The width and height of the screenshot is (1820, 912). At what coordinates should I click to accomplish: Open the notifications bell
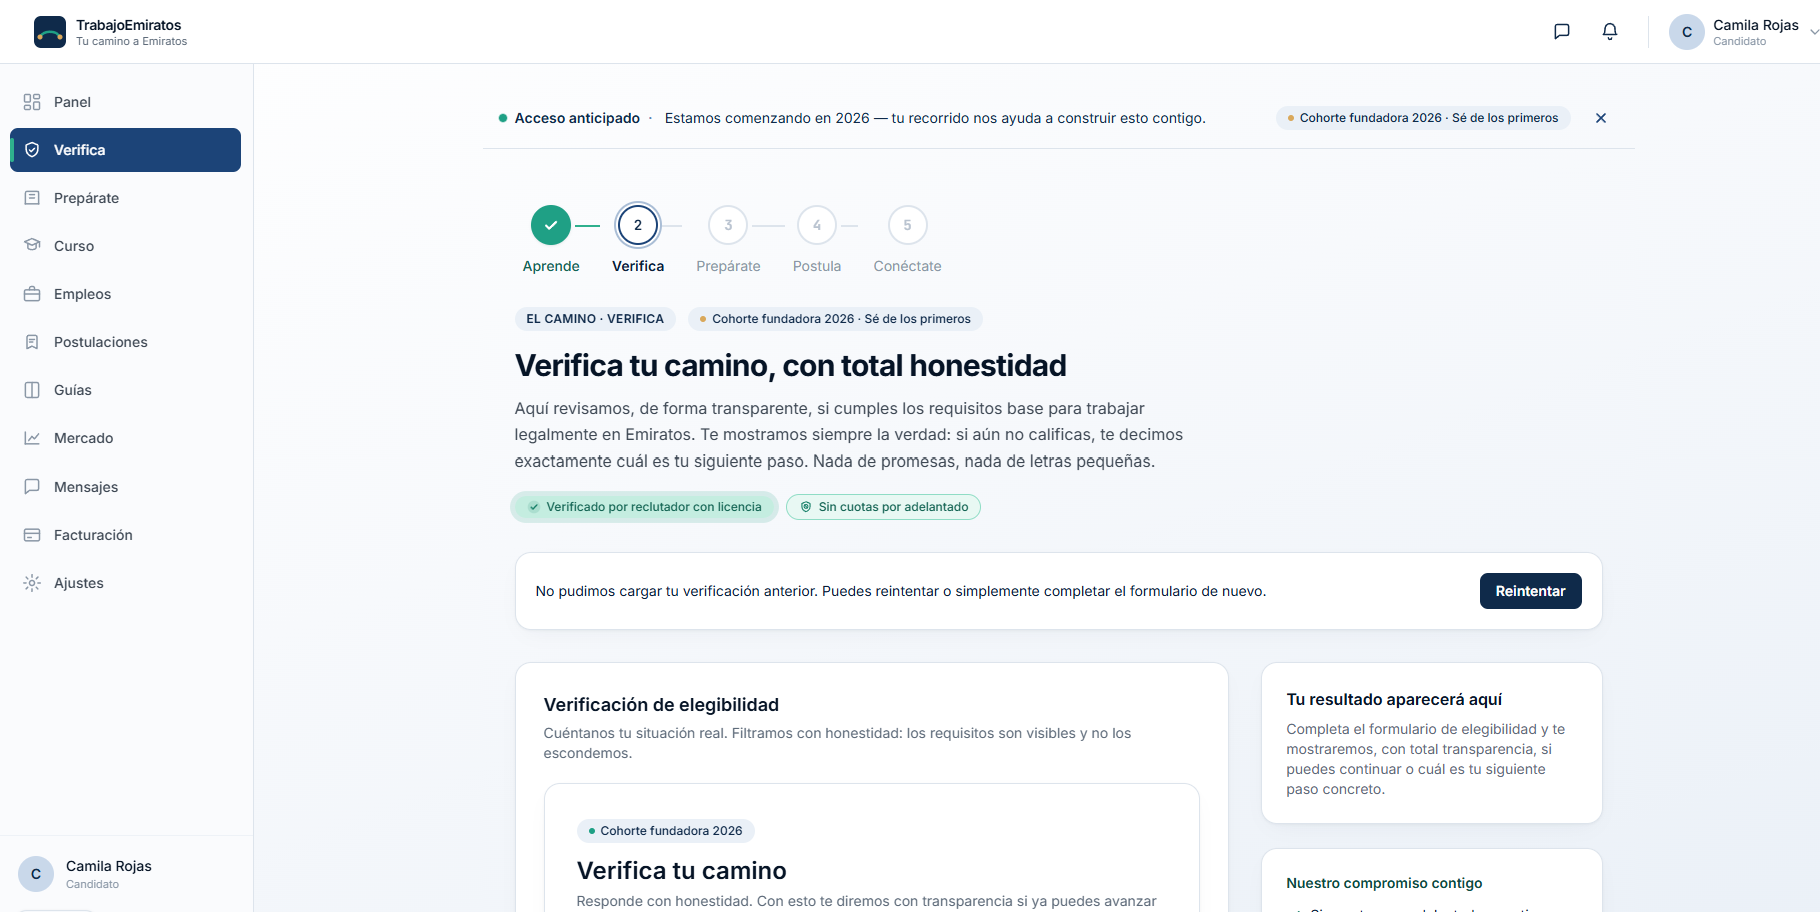pos(1610,32)
